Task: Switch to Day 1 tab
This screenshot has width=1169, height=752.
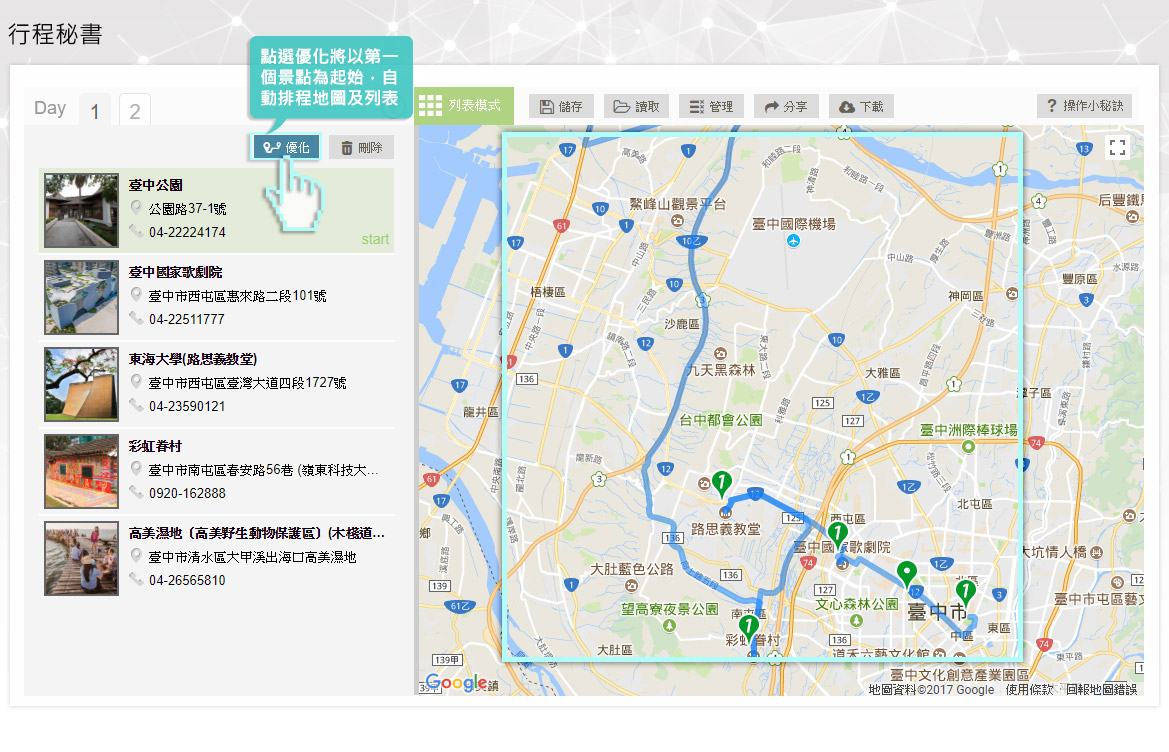Action: click(95, 111)
